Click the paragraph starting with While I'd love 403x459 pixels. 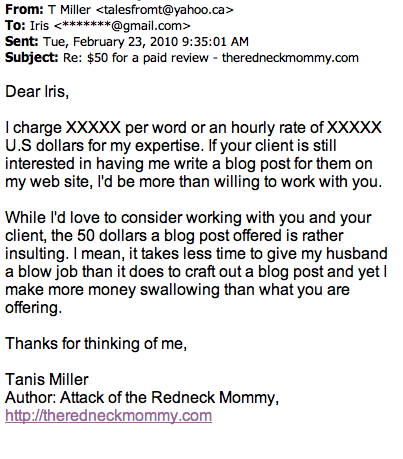[196, 262]
